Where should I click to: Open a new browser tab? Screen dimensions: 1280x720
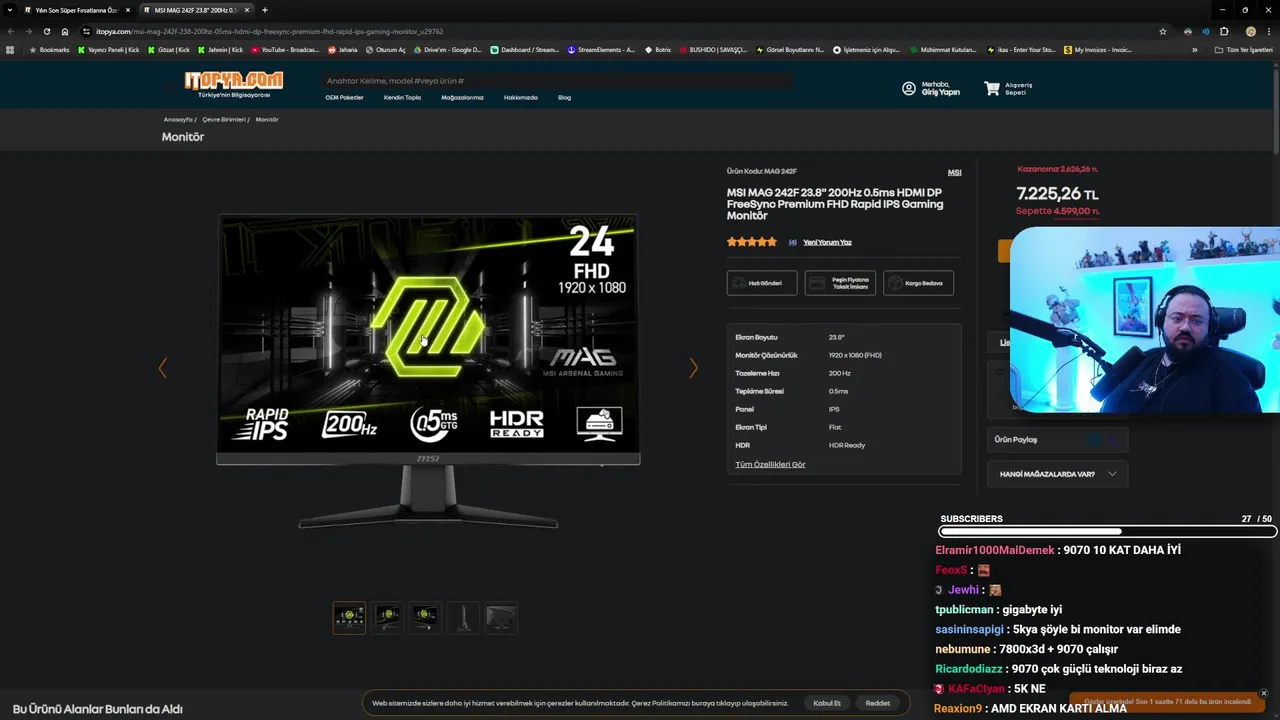264,10
